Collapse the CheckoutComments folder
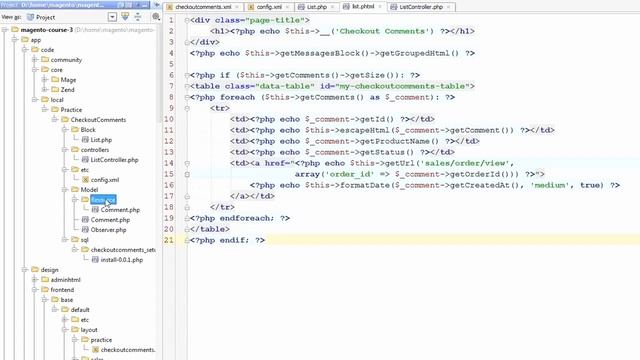Viewport: 640px width, 360px height. pyautogui.click(x=55, y=120)
